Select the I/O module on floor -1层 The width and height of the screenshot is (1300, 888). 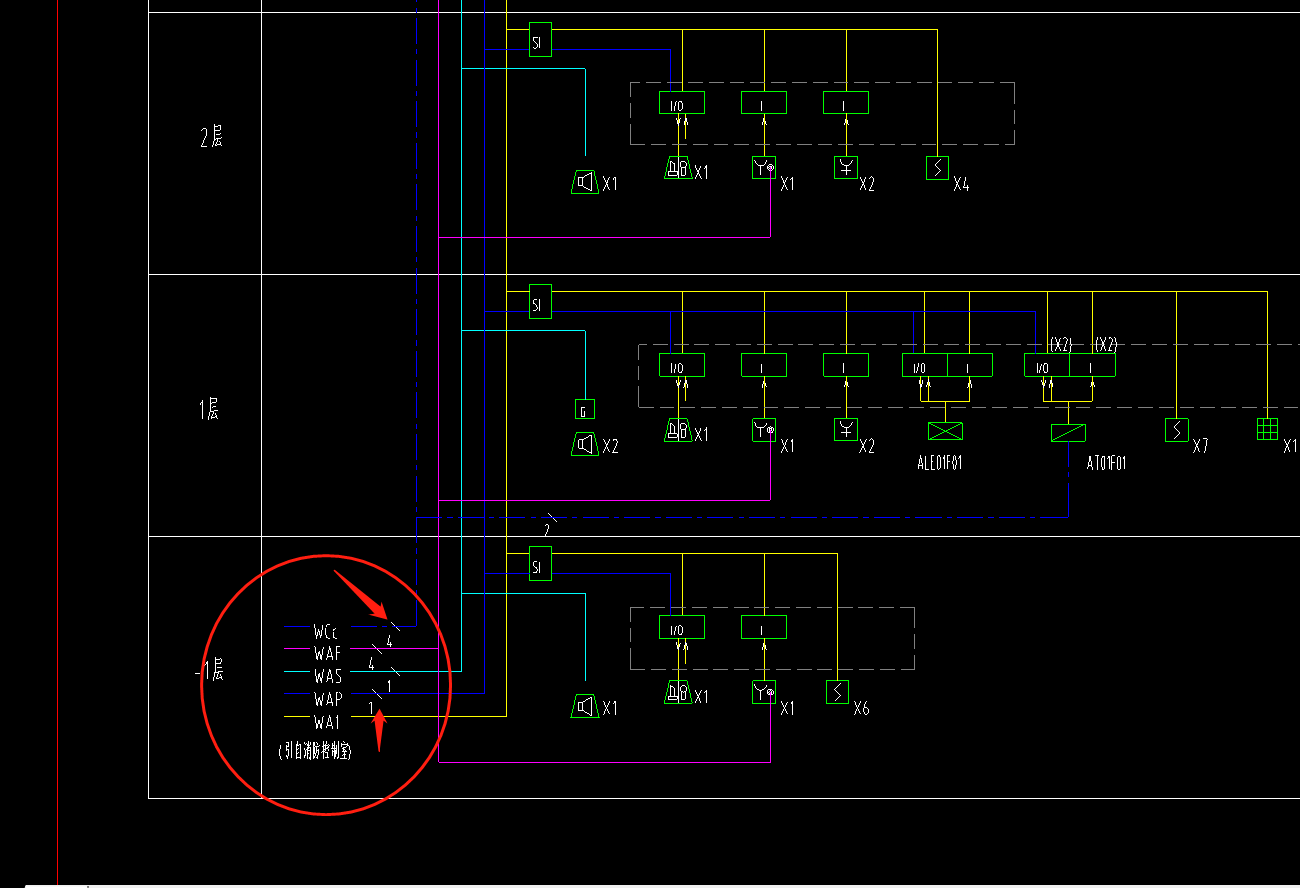tap(682, 627)
